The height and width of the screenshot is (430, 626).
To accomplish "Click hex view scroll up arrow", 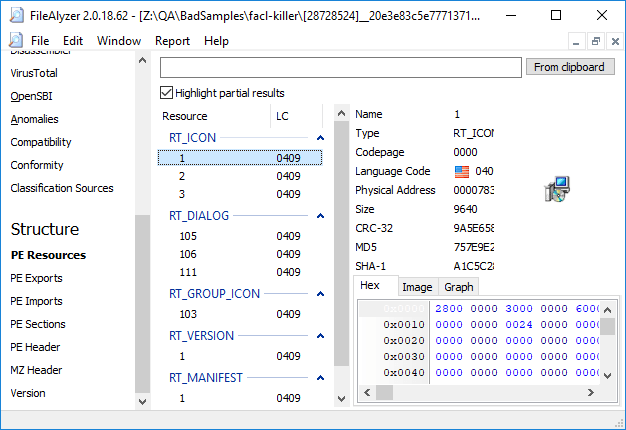I will [608, 310].
